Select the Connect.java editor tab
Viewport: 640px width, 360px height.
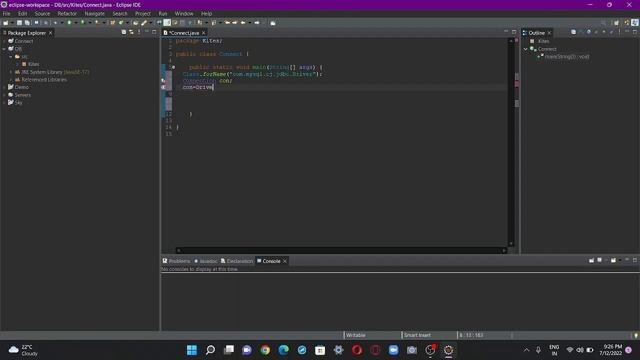(184, 33)
